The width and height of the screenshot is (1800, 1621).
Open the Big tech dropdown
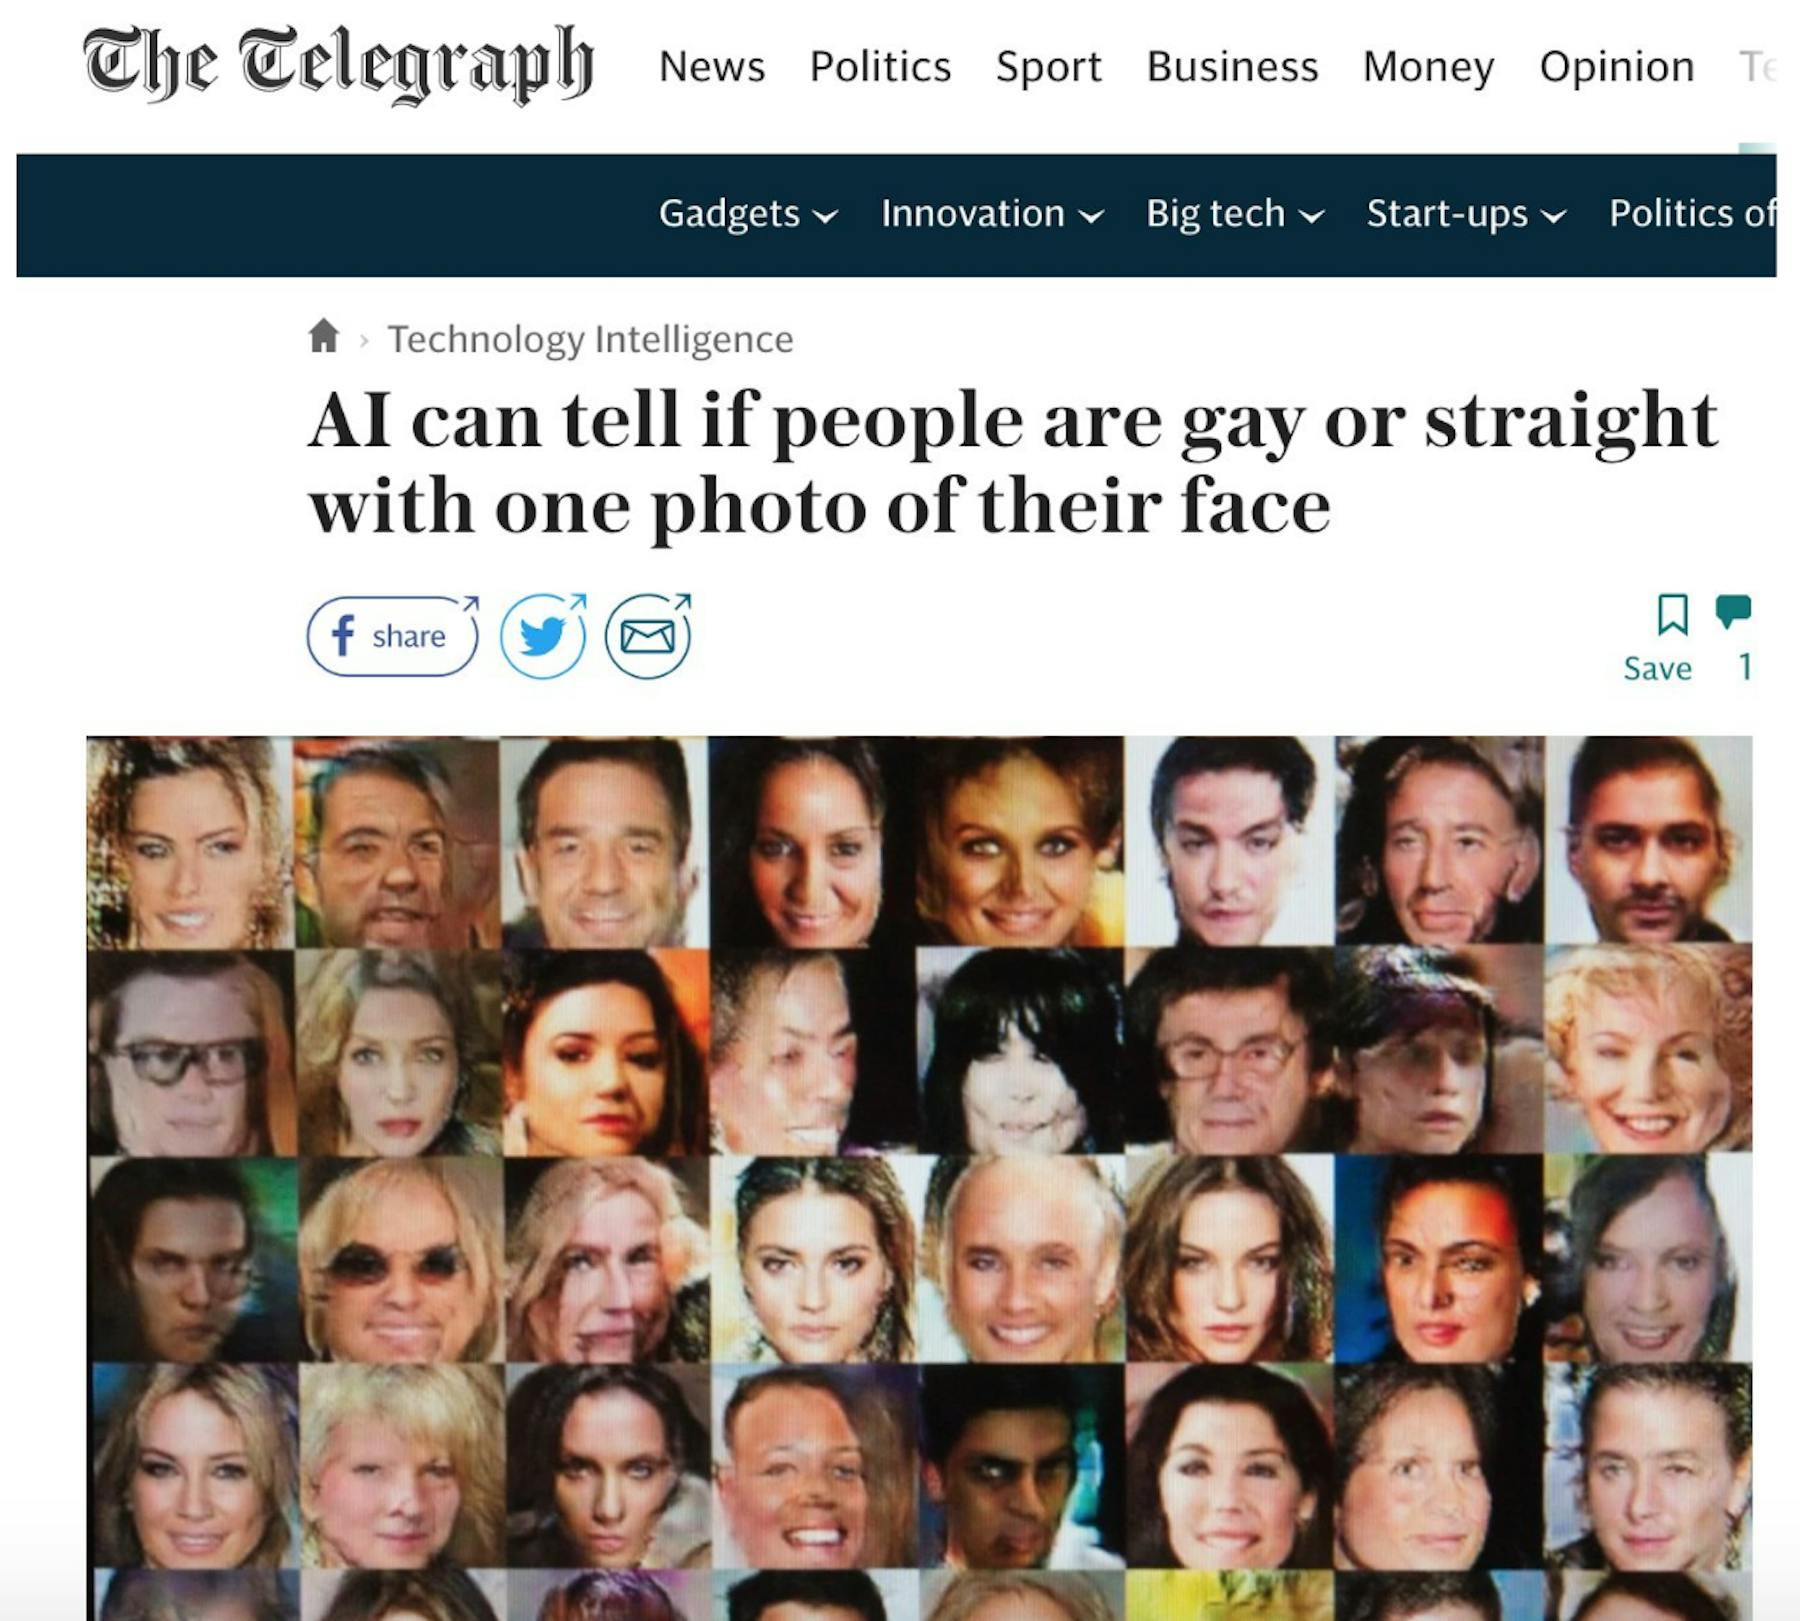click(x=1235, y=214)
